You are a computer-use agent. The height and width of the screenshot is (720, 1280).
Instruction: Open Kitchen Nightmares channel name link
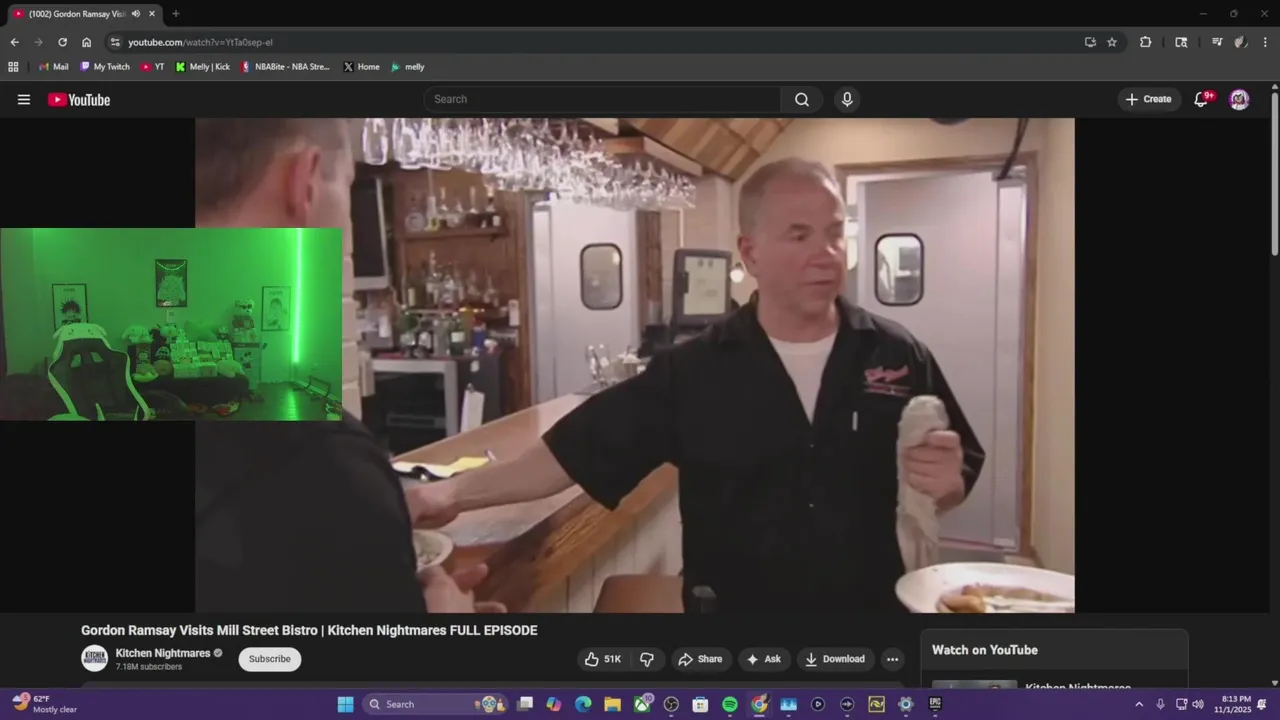[x=163, y=653]
